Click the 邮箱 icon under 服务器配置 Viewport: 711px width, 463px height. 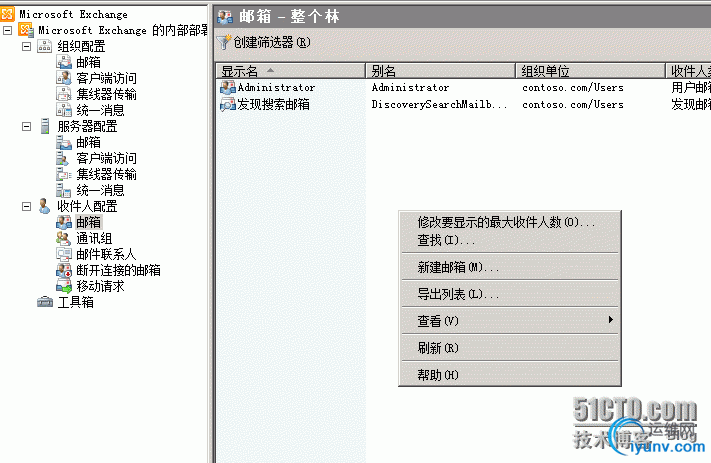64,142
